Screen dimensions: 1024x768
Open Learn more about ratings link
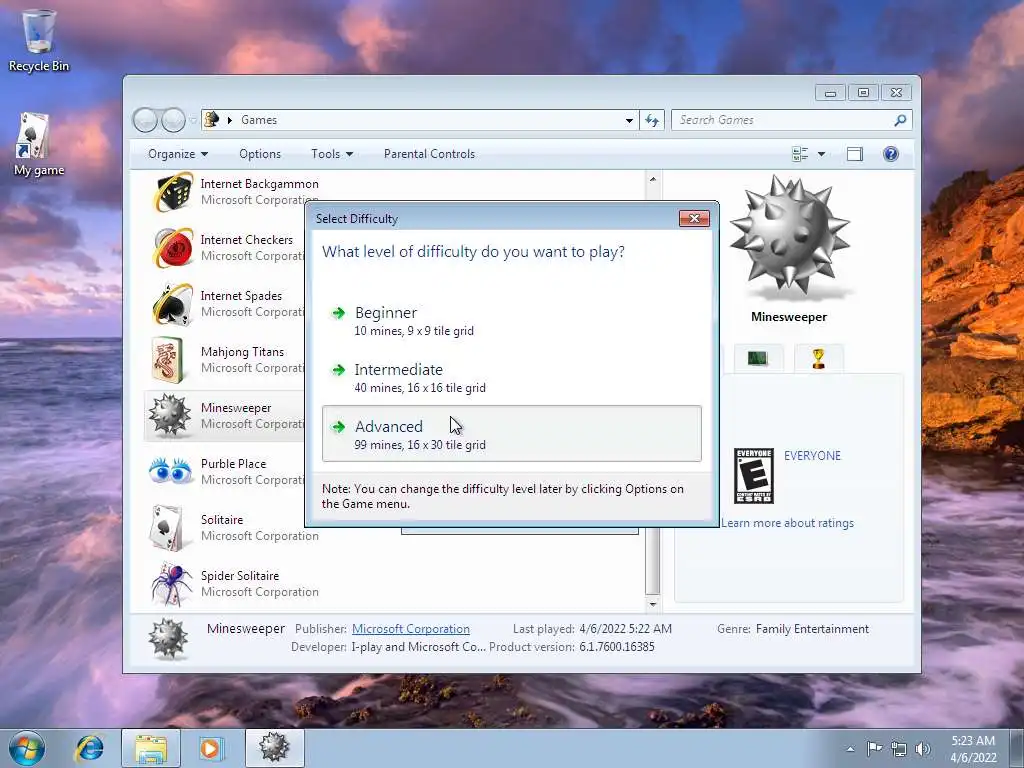click(x=788, y=523)
